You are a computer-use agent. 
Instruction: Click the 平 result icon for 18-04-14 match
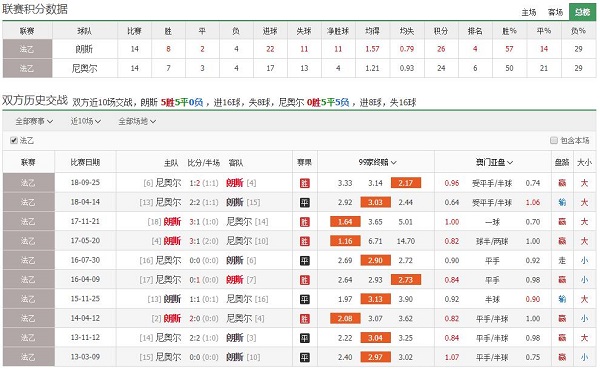(305, 202)
